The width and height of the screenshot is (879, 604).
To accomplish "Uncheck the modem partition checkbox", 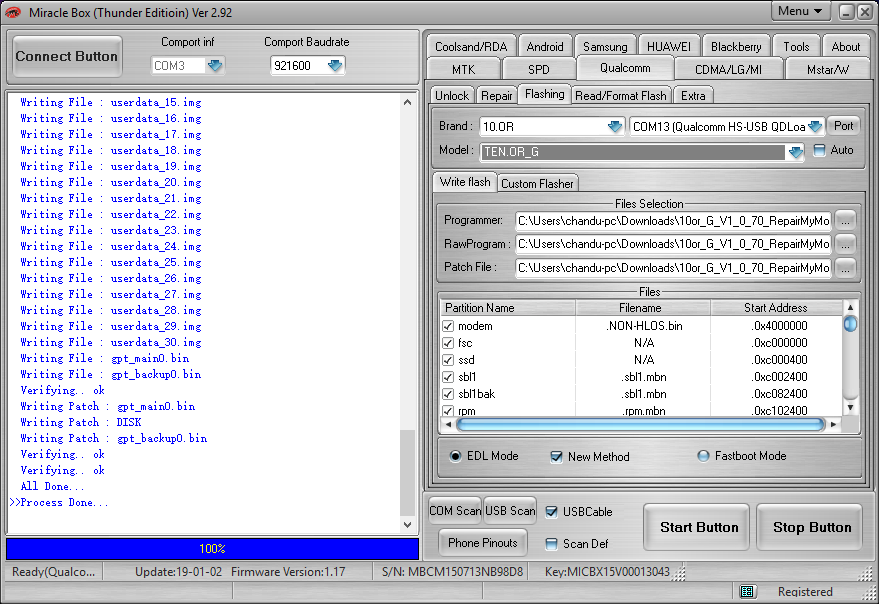I will coord(448,326).
